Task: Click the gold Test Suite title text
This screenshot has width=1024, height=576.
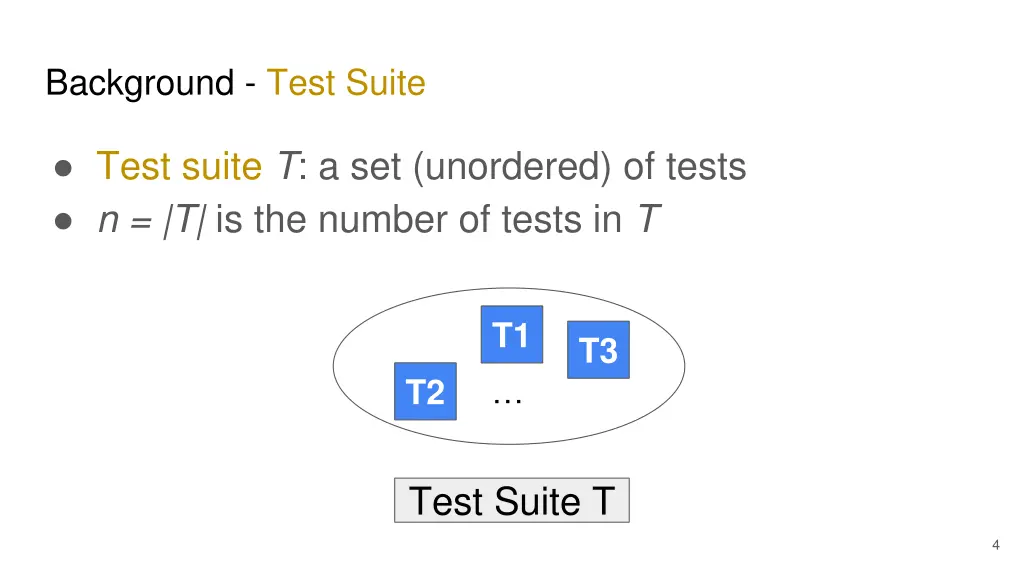Action: click(346, 83)
